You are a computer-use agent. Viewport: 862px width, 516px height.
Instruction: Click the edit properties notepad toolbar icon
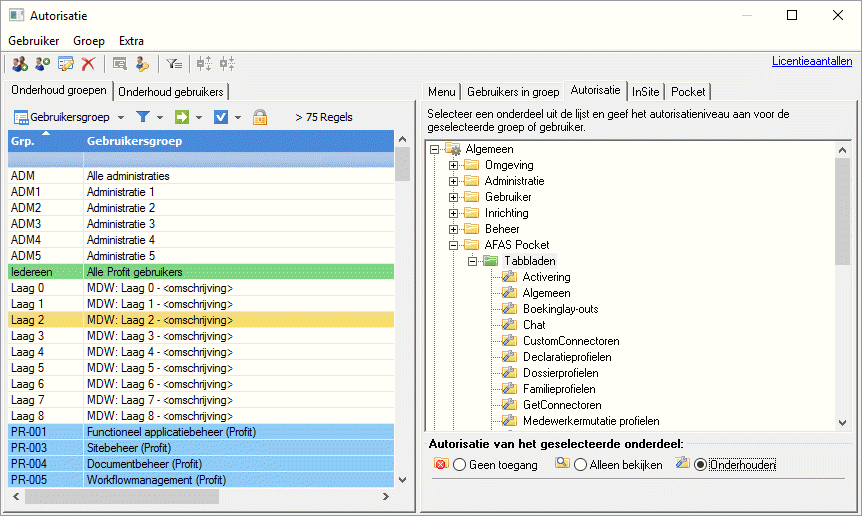[66, 64]
